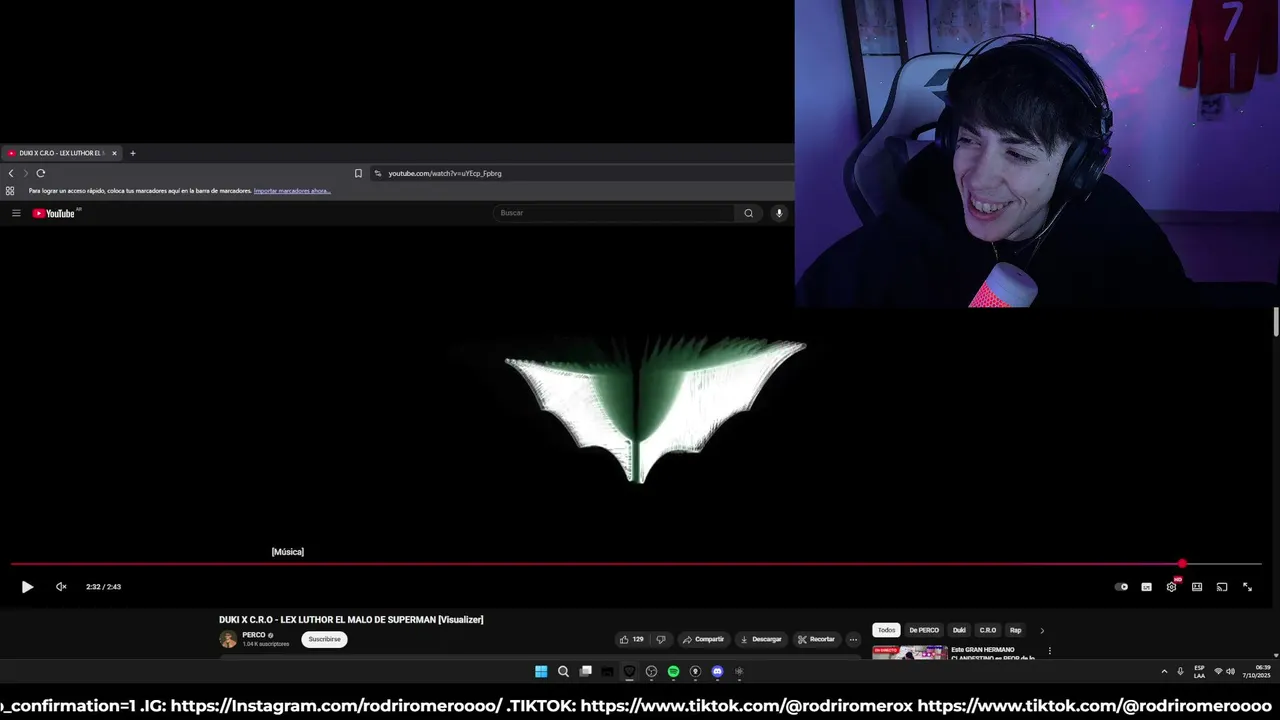Image resolution: width=1280 pixels, height=720 pixels.
Task: Open Brave browser from the taskbar
Action: (629, 672)
